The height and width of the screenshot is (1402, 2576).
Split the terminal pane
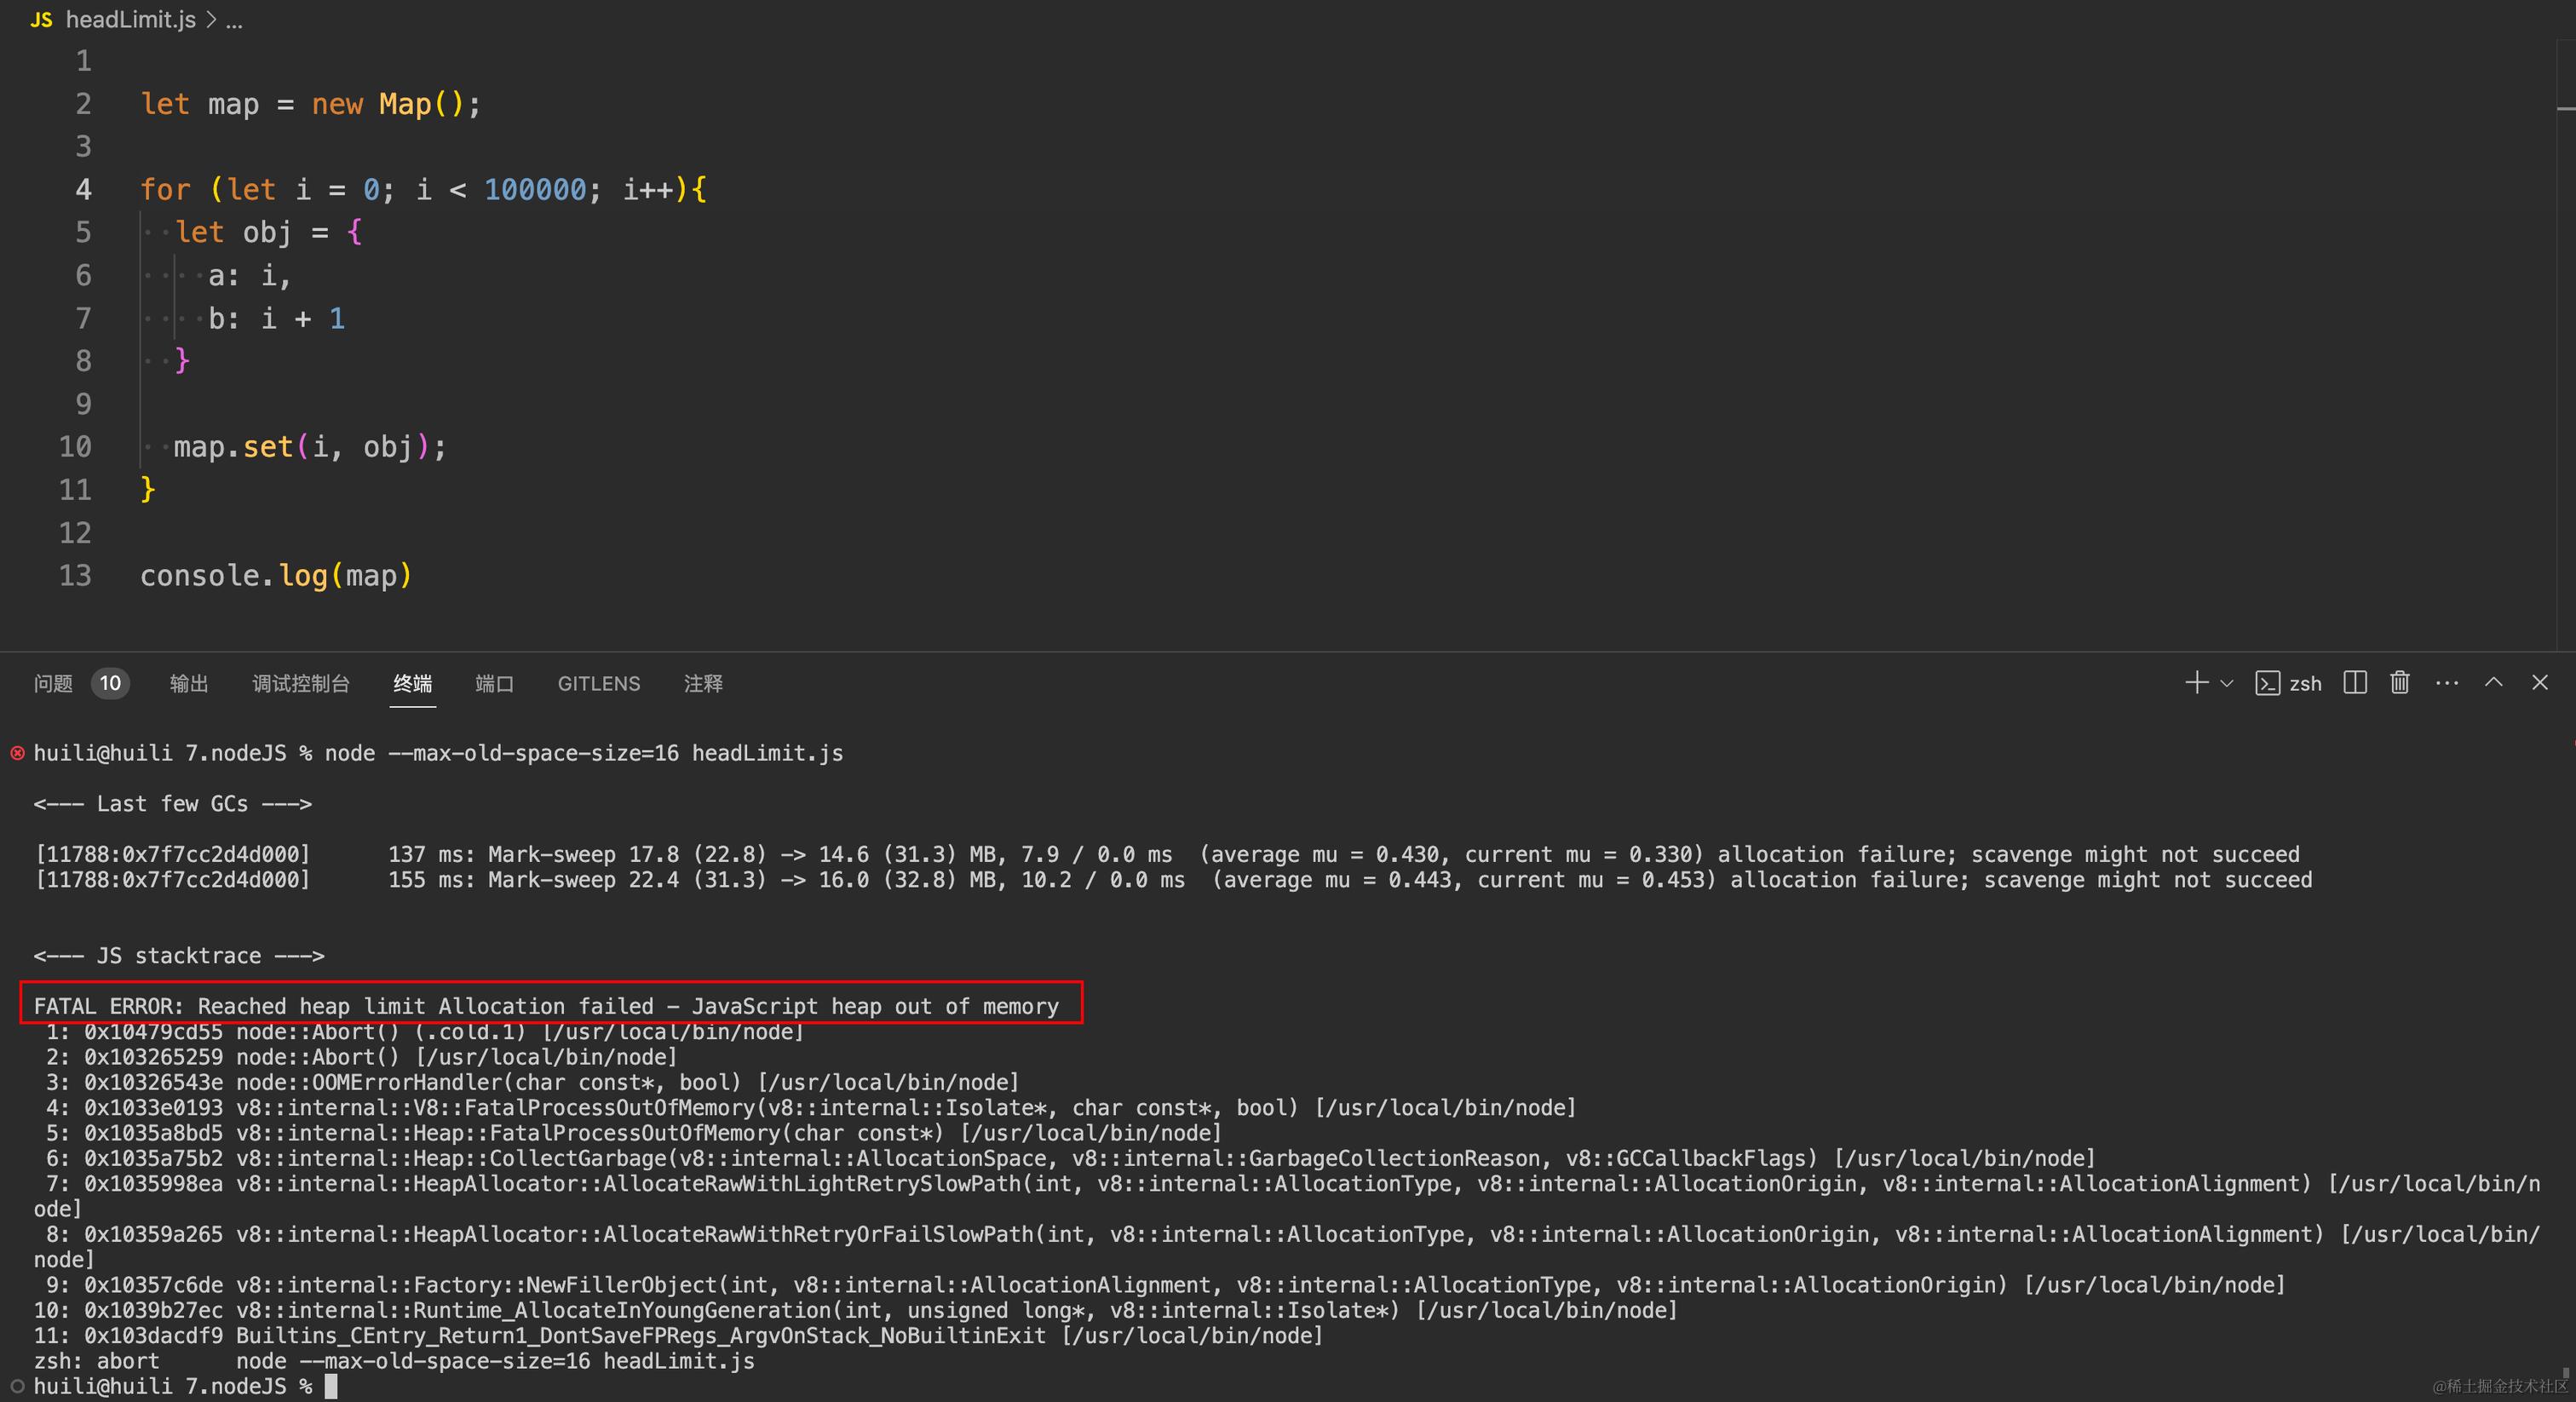coord(2355,683)
